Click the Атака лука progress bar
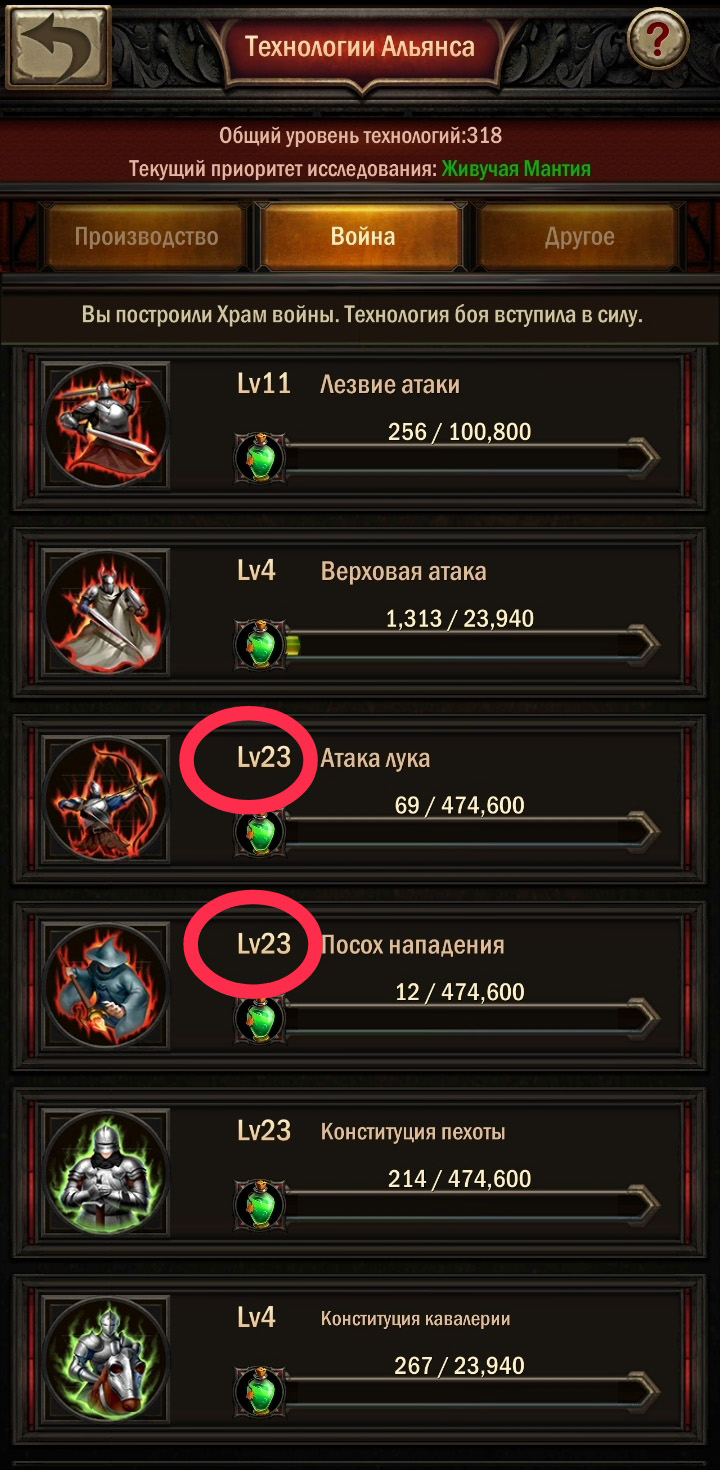This screenshot has width=720, height=1470. click(472, 832)
